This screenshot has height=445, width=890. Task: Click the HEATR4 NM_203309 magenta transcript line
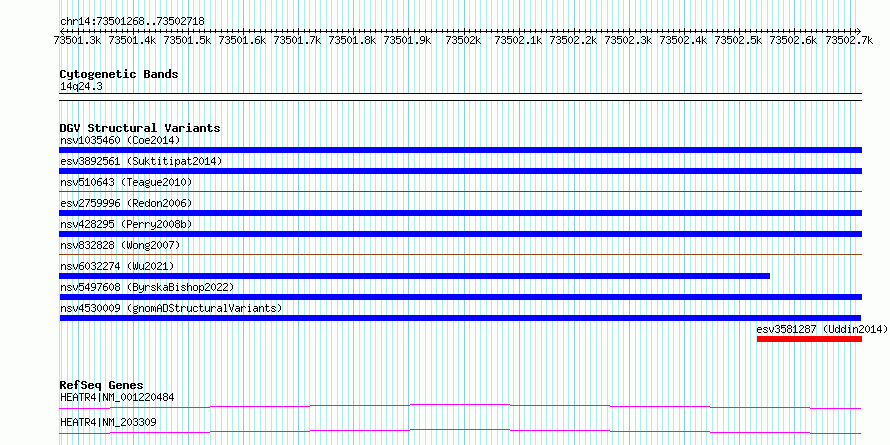point(460,431)
